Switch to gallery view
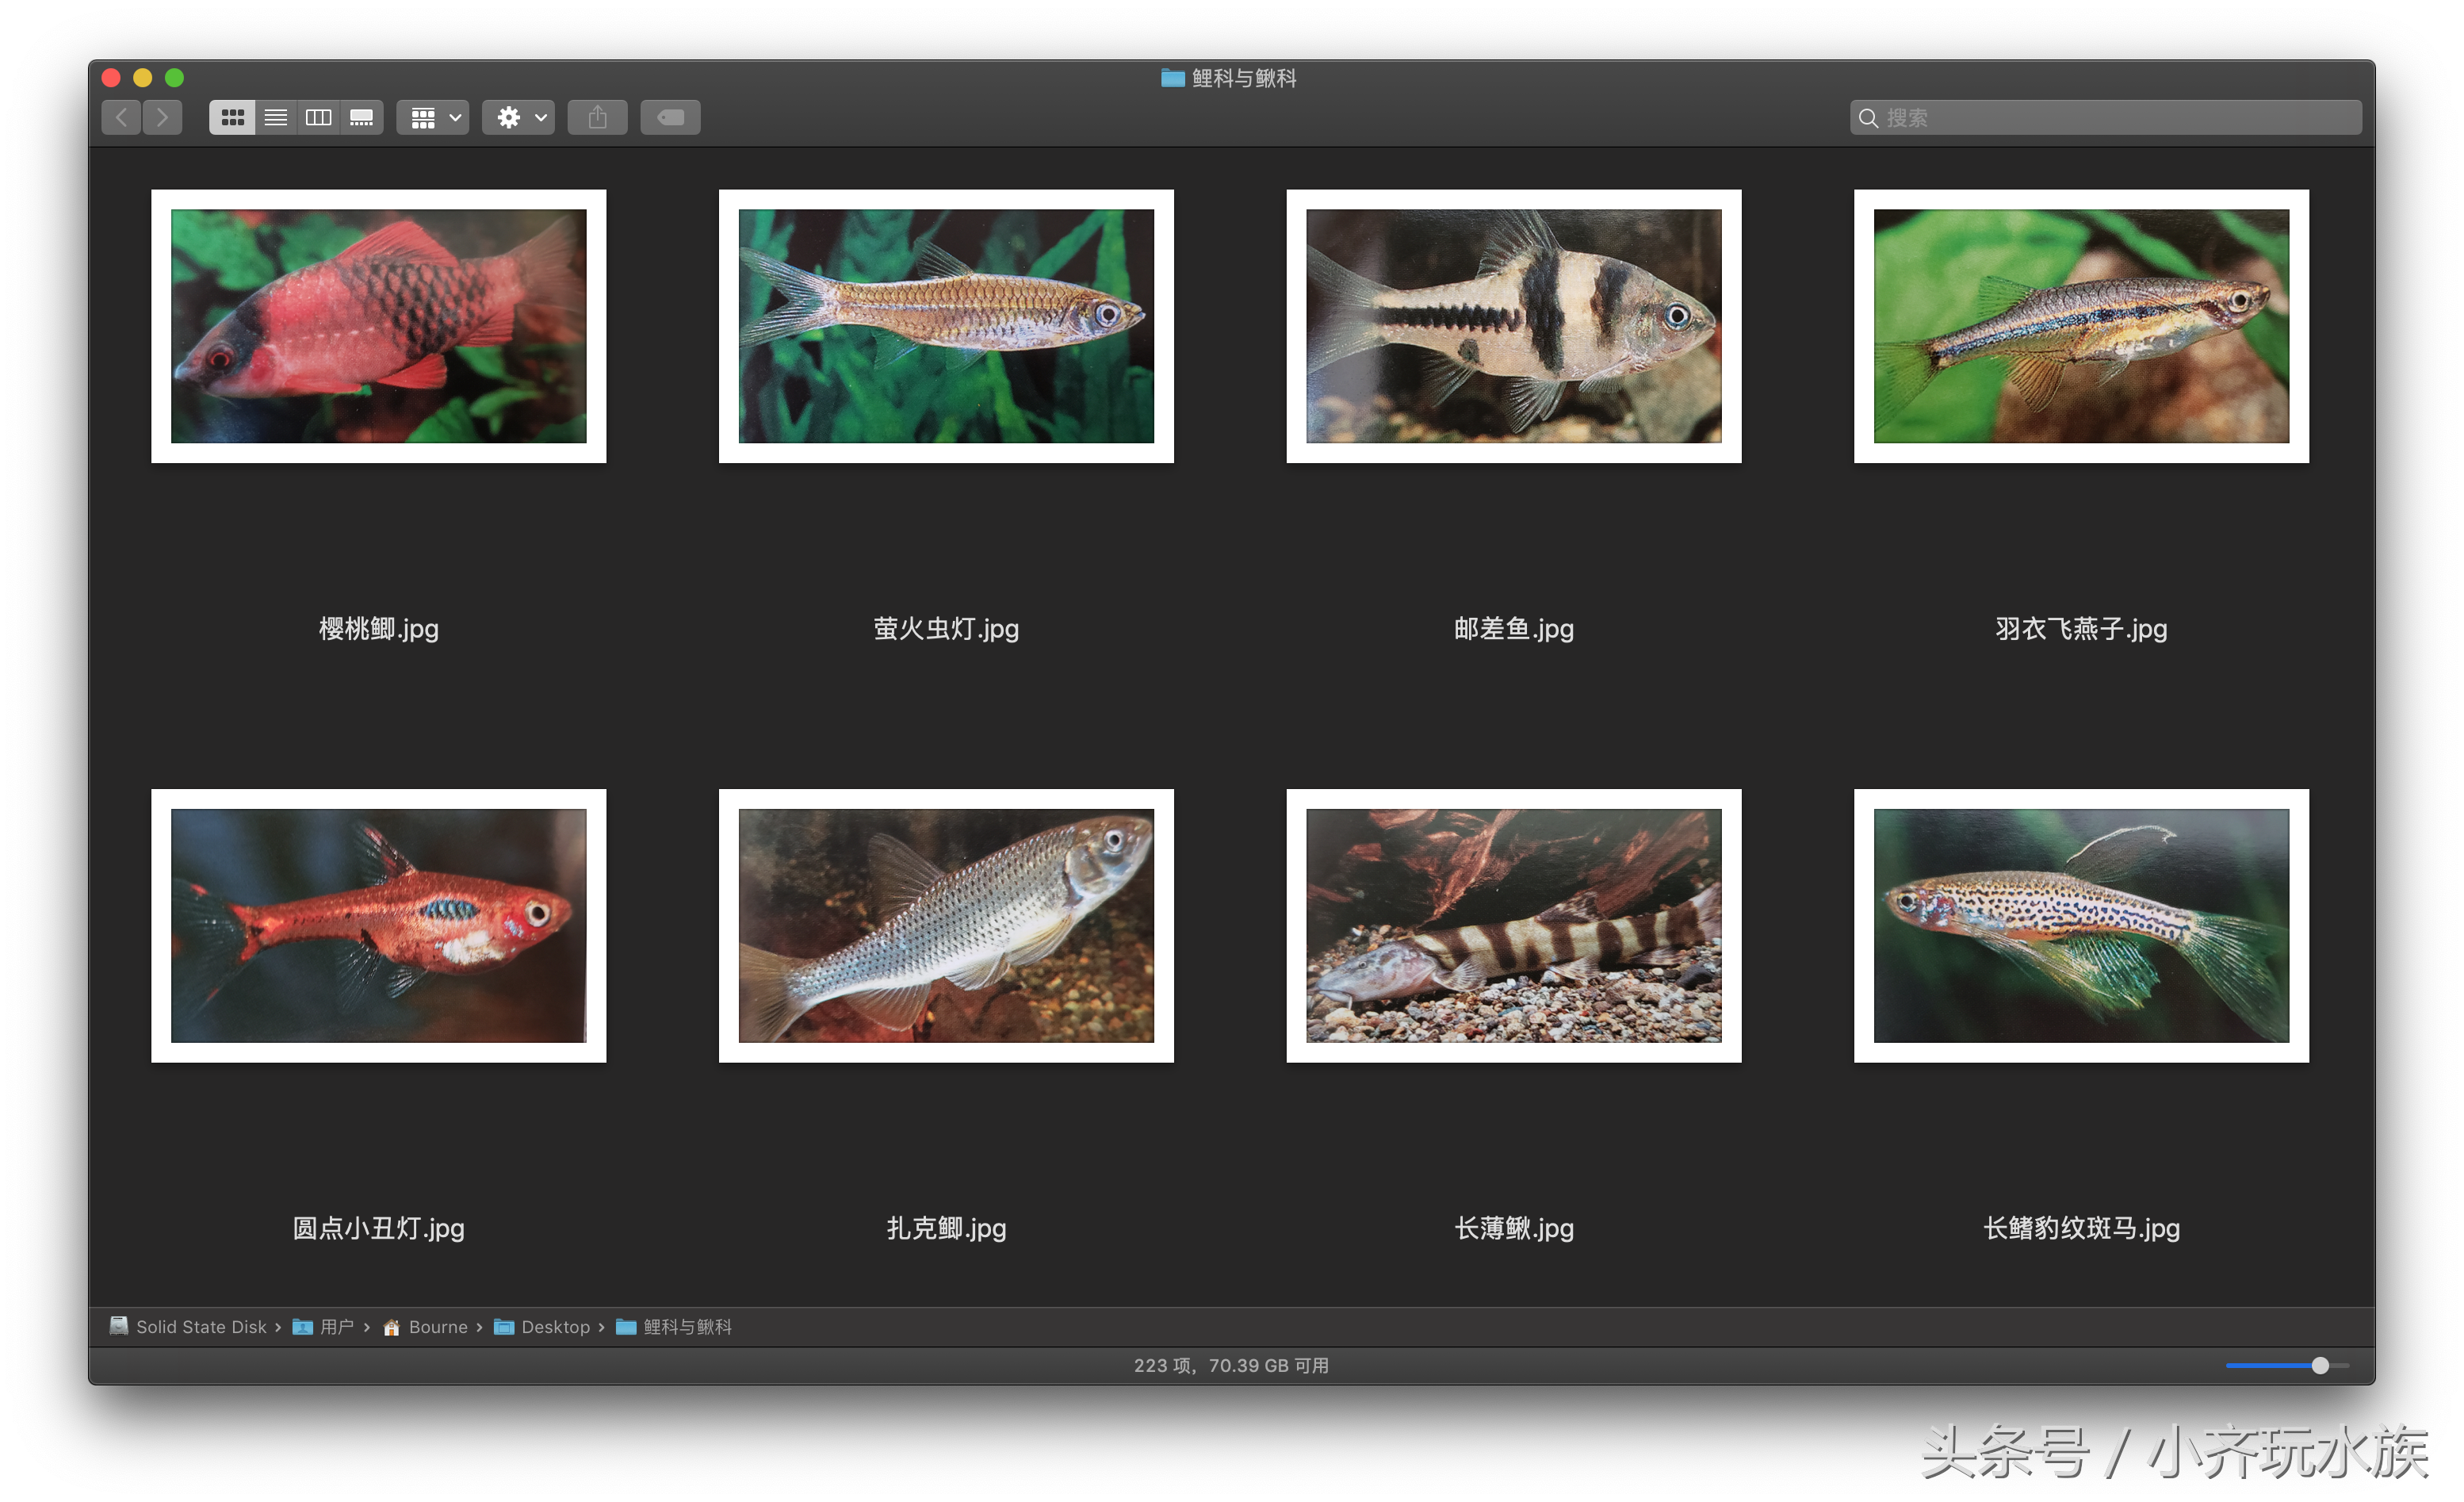 pos(362,118)
